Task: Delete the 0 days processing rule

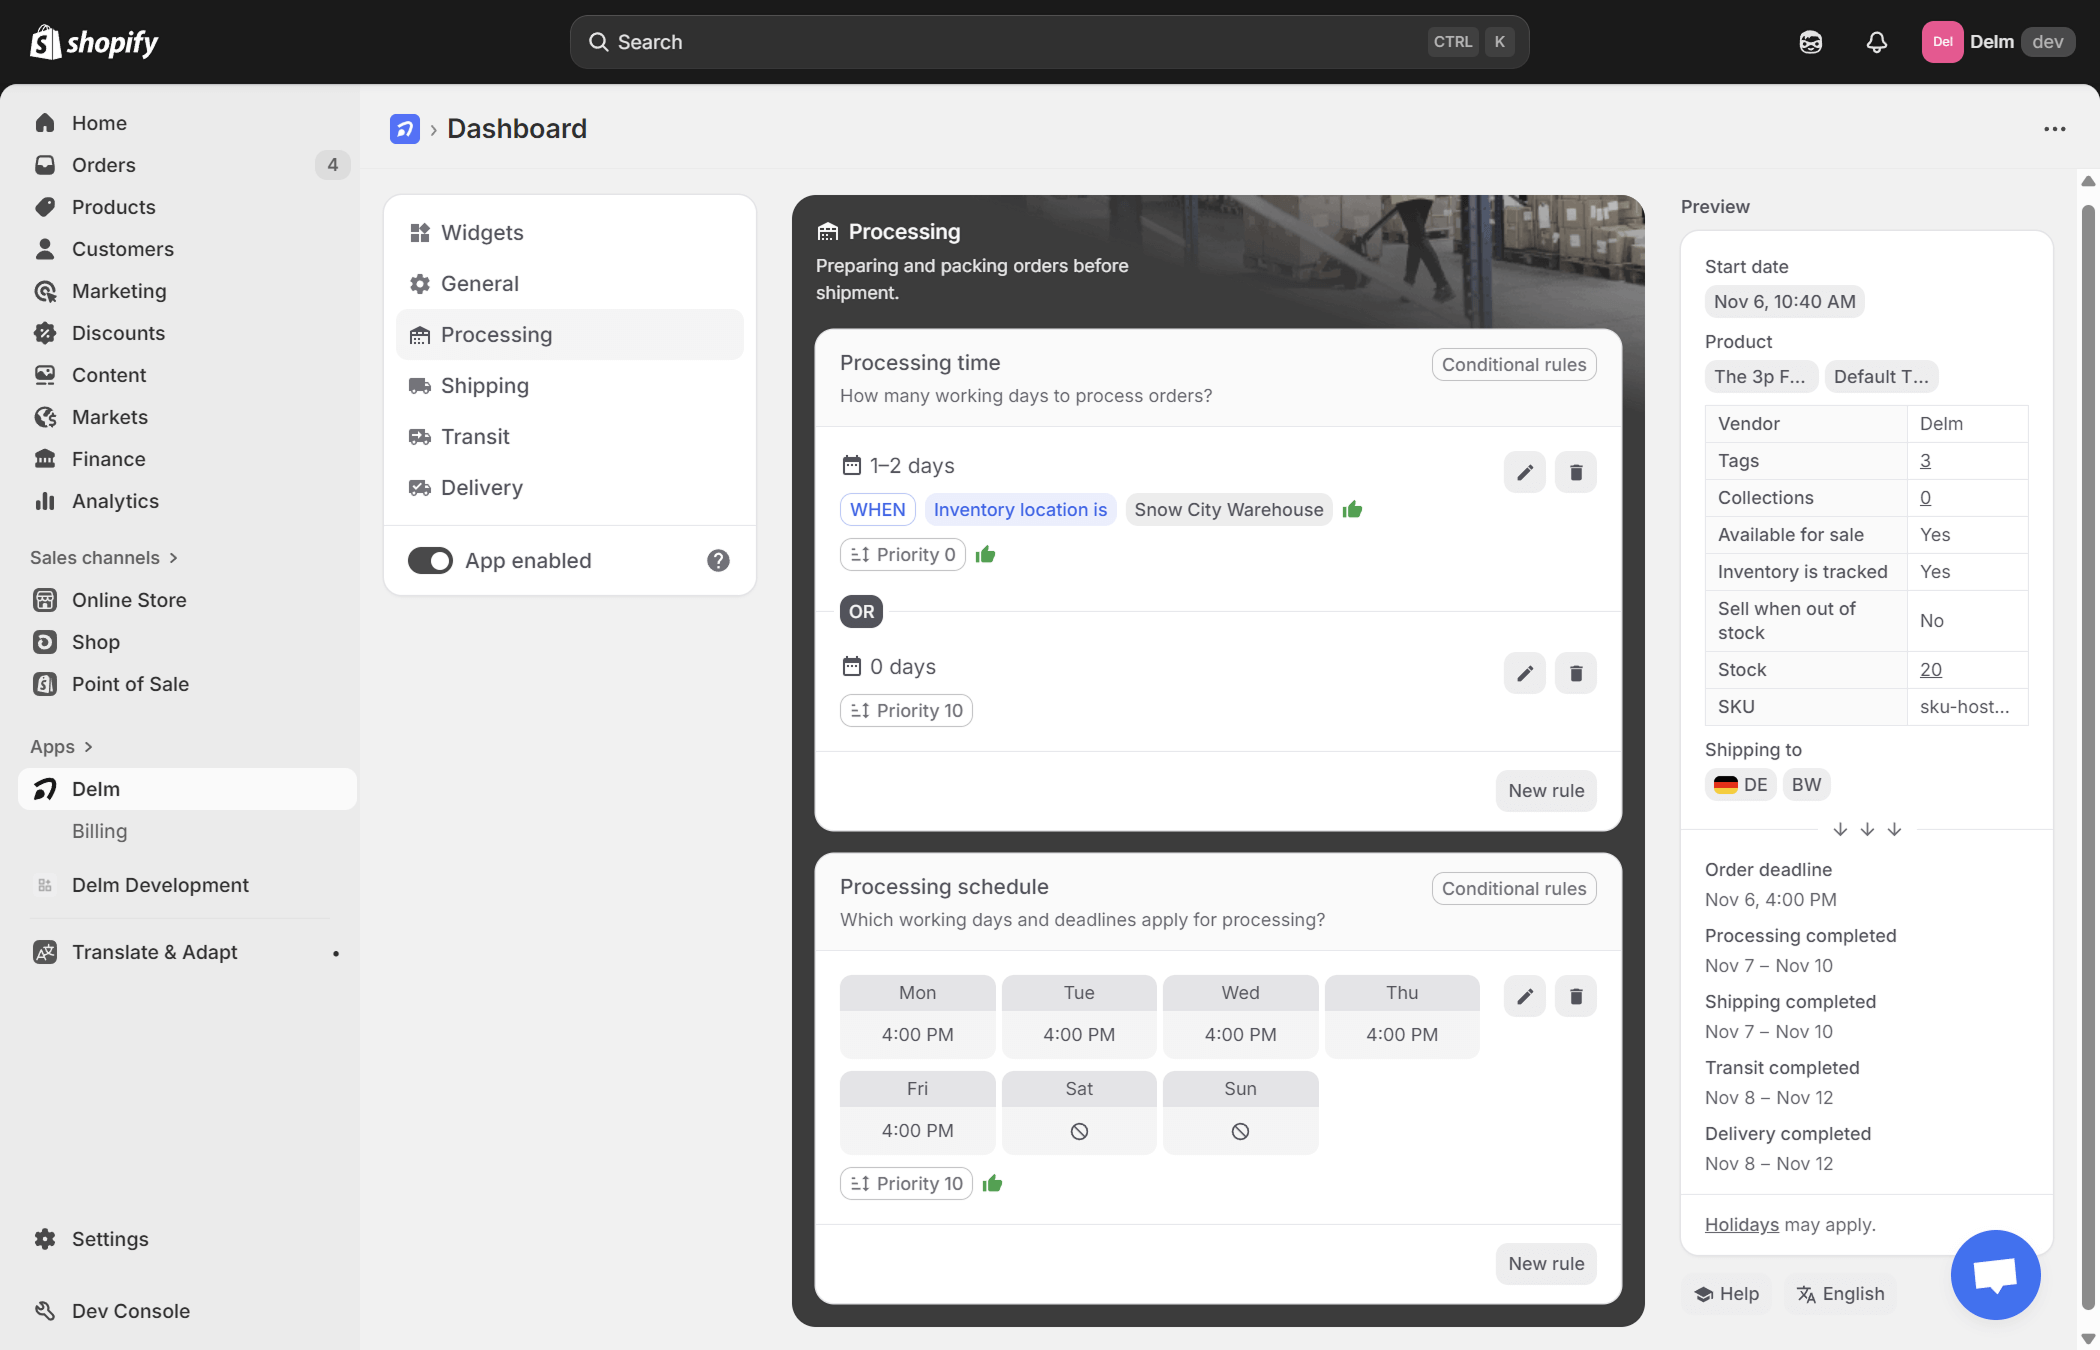Action: click(x=1575, y=673)
